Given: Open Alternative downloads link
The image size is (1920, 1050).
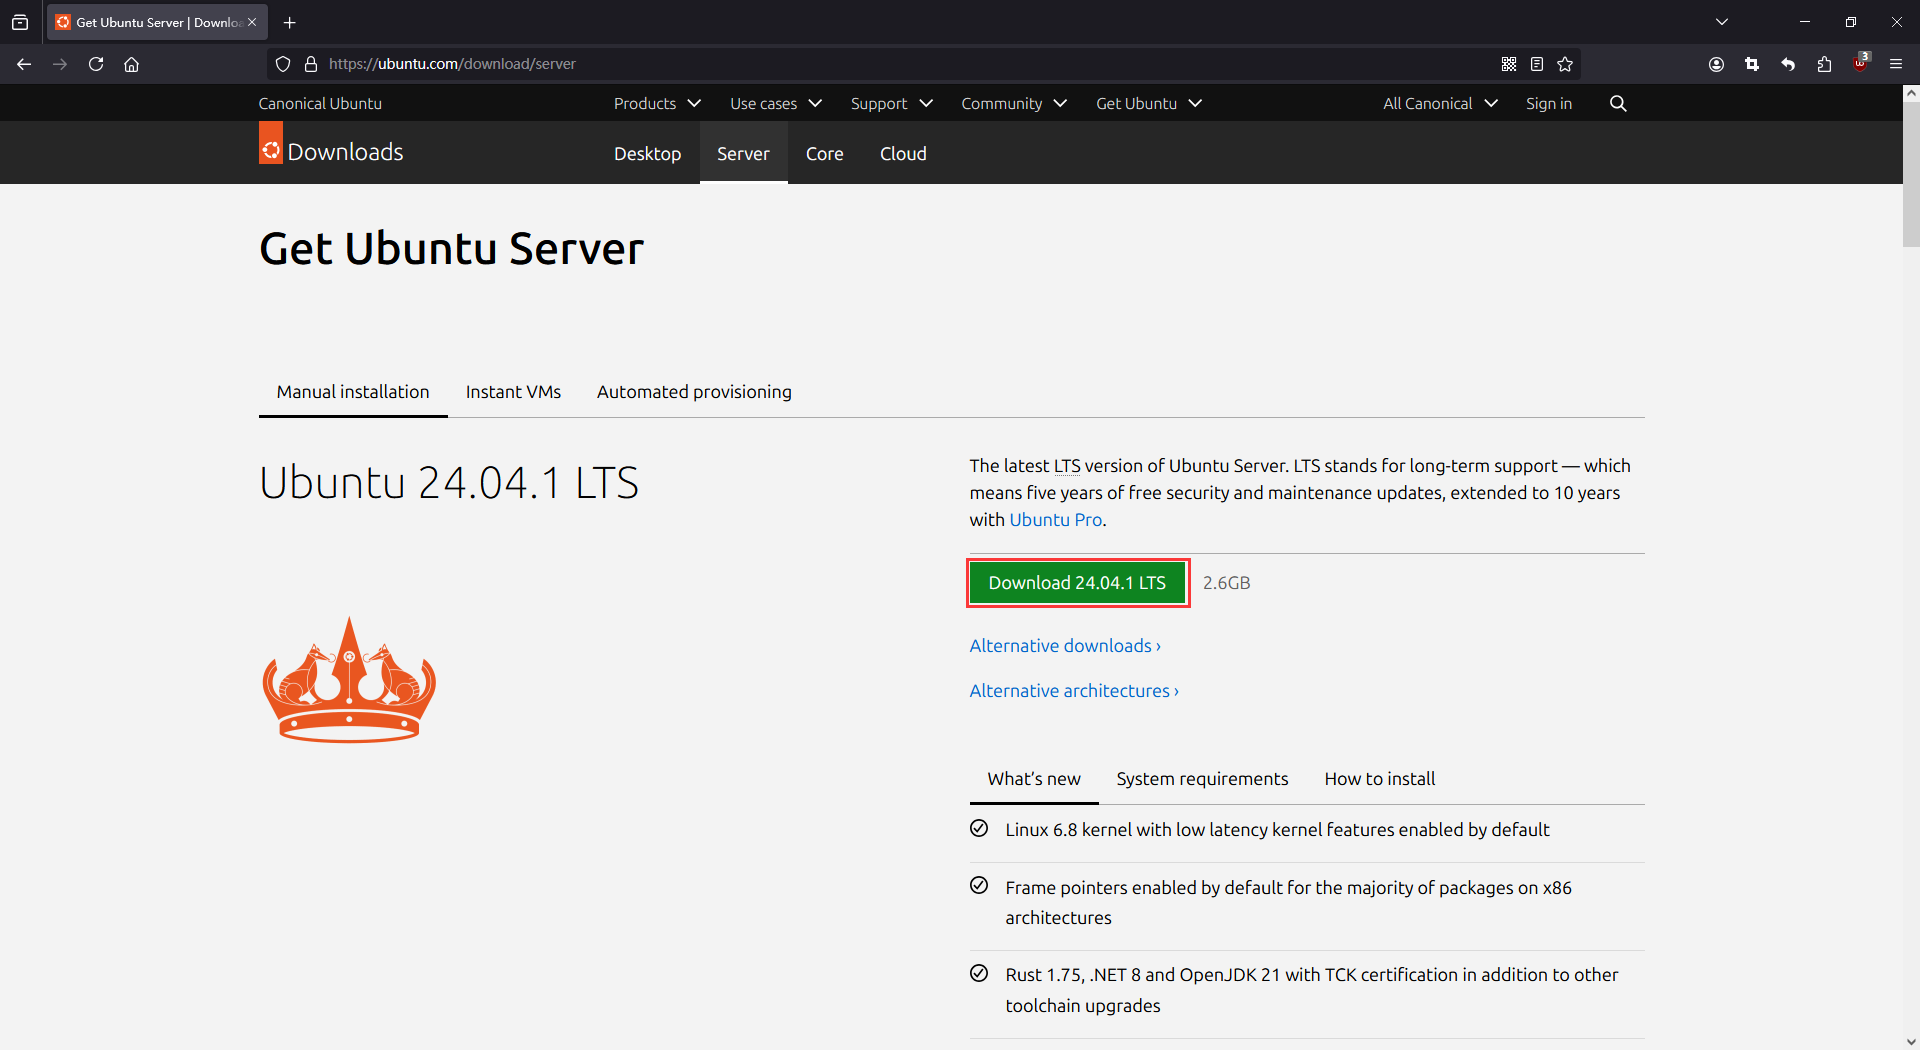Looking at the screenshot, I should pos(1065,646).
